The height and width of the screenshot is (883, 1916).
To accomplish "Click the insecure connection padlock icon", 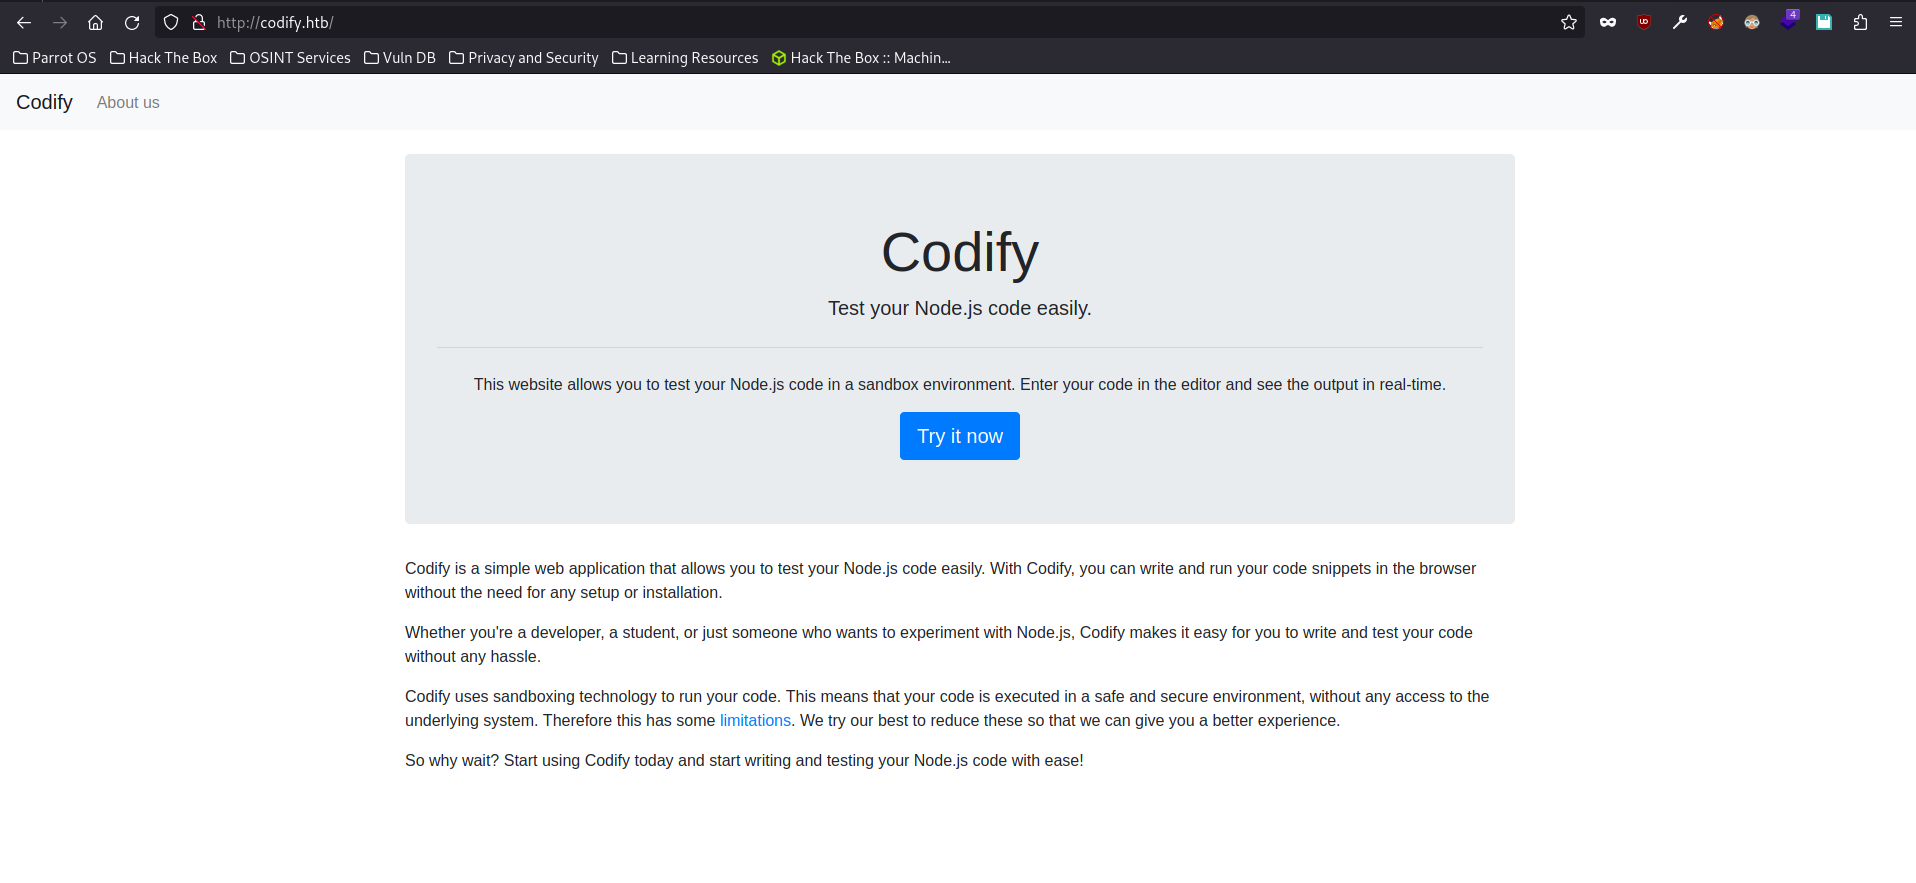I will 199,22.
